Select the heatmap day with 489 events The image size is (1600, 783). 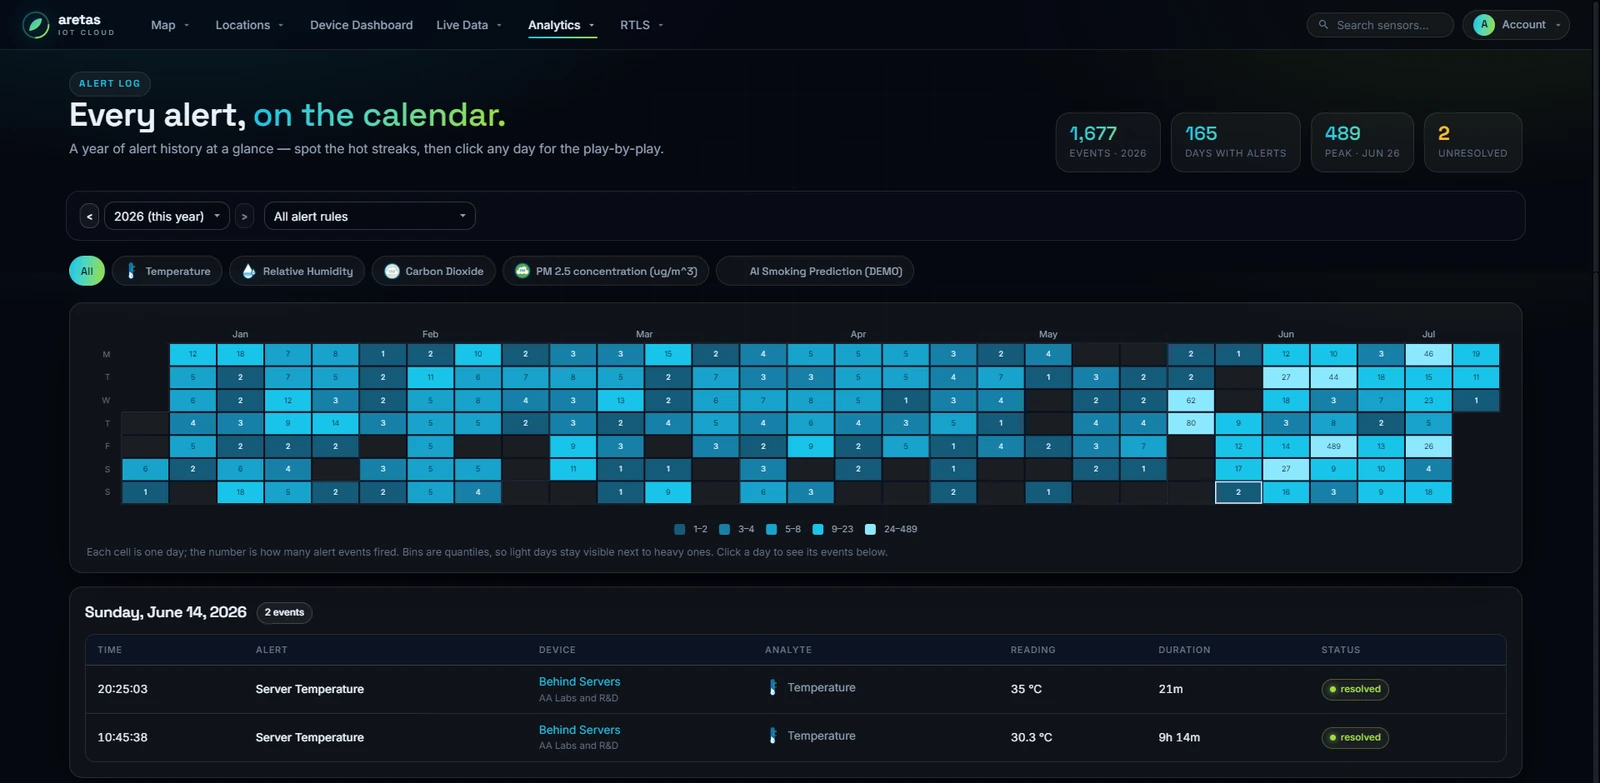[x=1333, y=446]
